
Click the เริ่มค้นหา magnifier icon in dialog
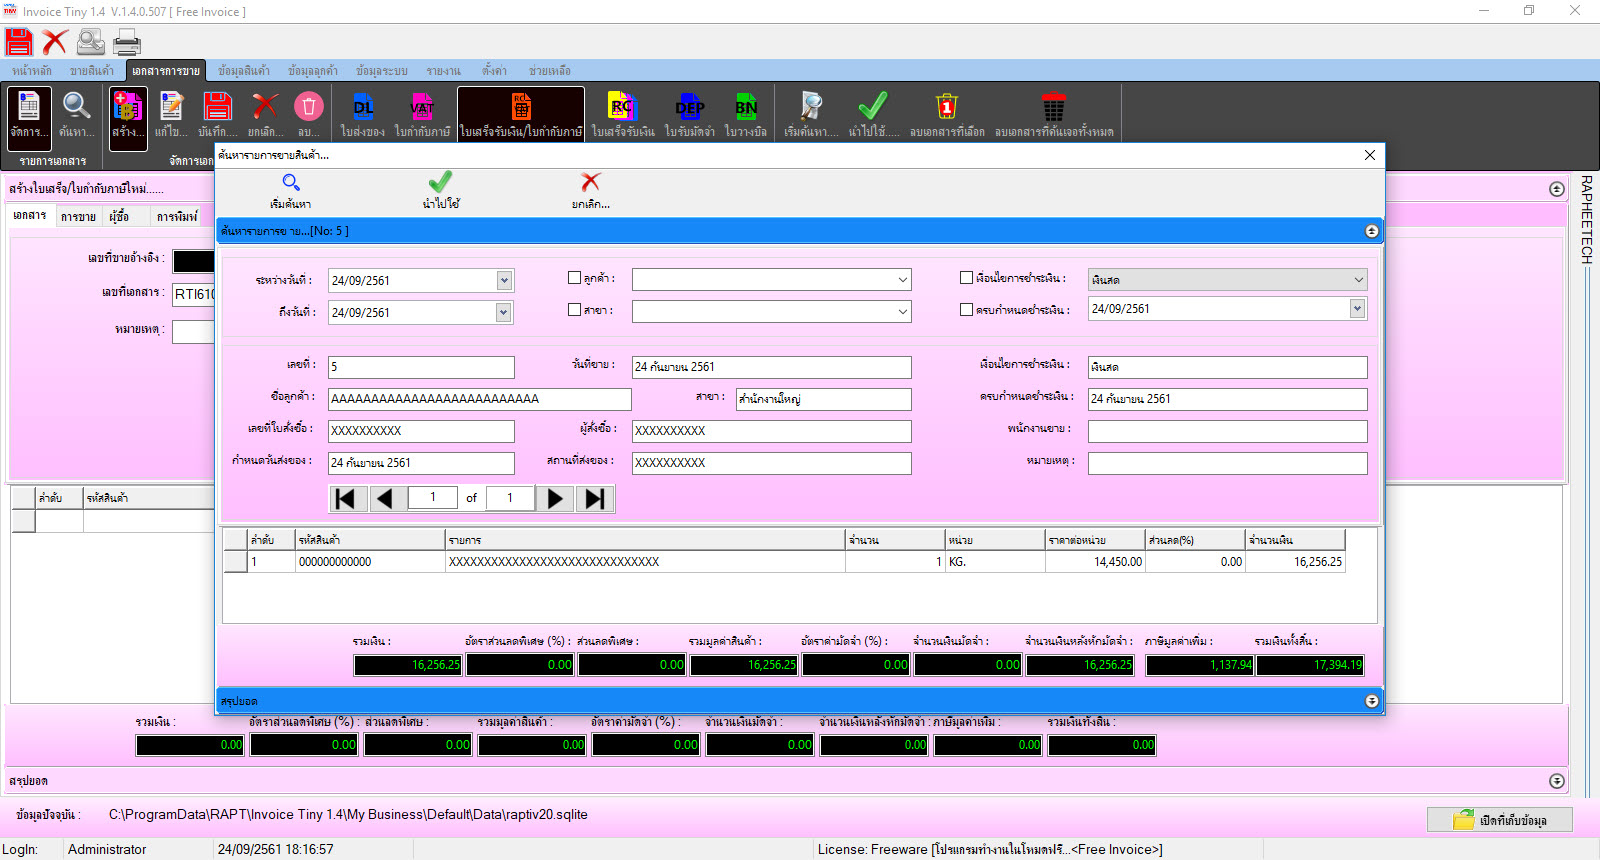point(291,183)
